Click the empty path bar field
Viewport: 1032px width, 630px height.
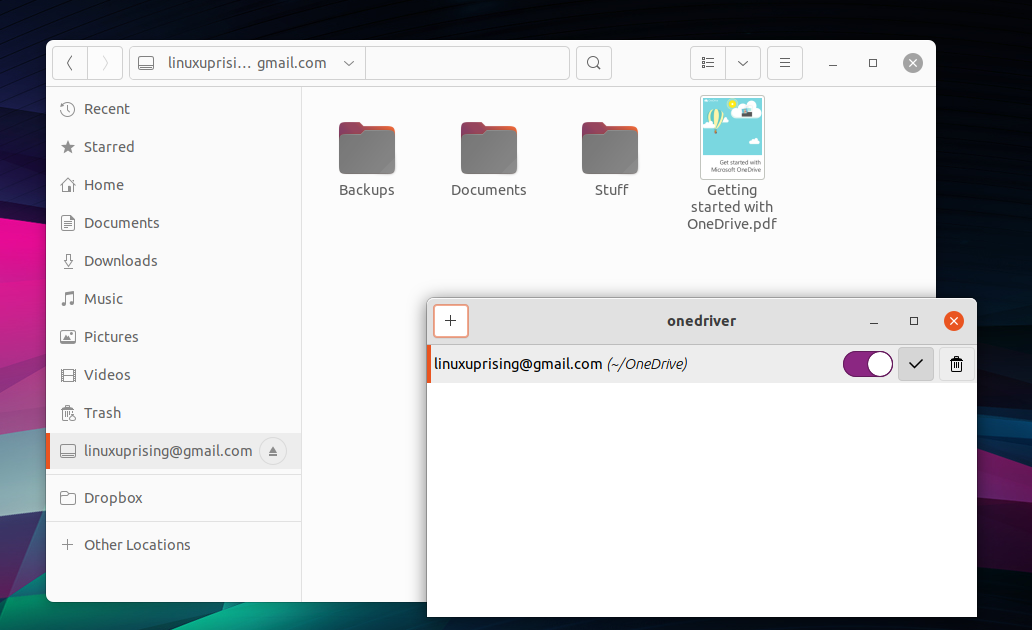click(467, 63)
